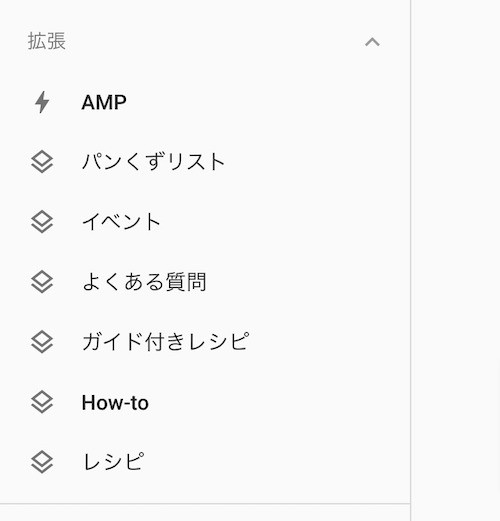Click the AMP lightning bolt icon
The height and width of the screenshot is (521, 500).
[x=42, y=102]
